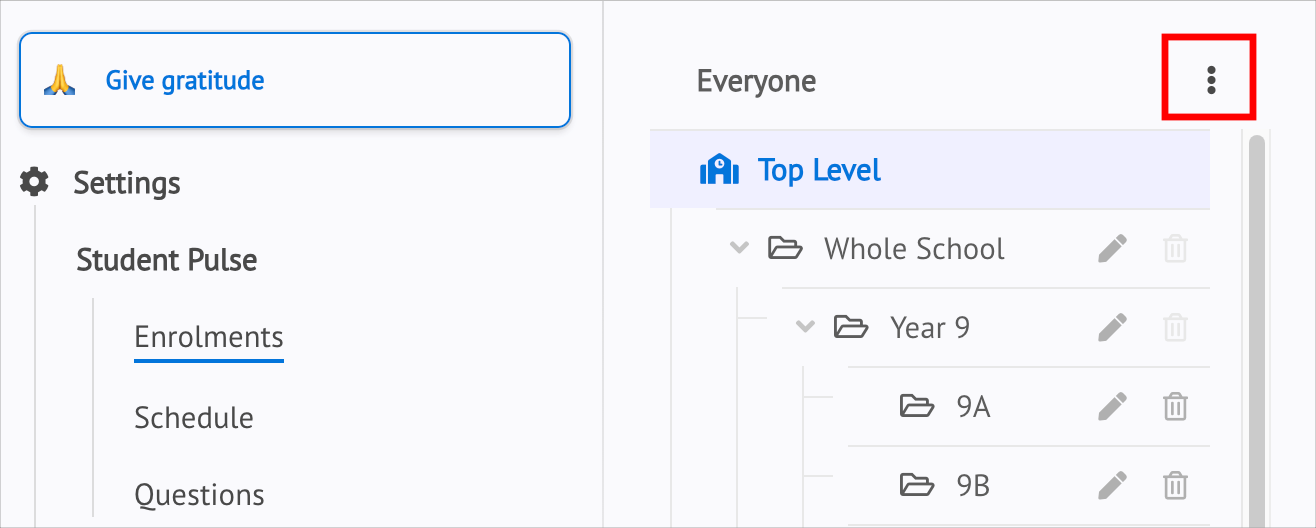Collapse the Whole School group
1316x528 pixels.
point(739,248)
